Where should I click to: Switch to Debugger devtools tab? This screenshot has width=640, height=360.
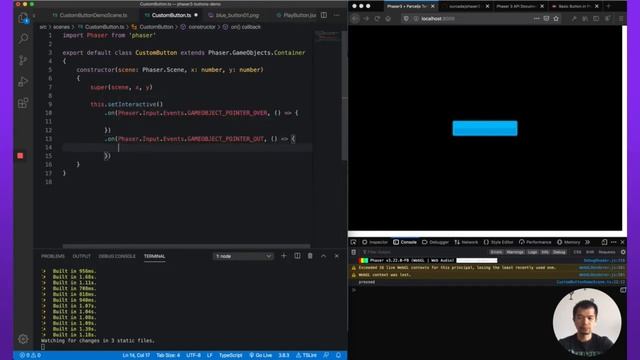pyautogui.click(x=435, y=242)
